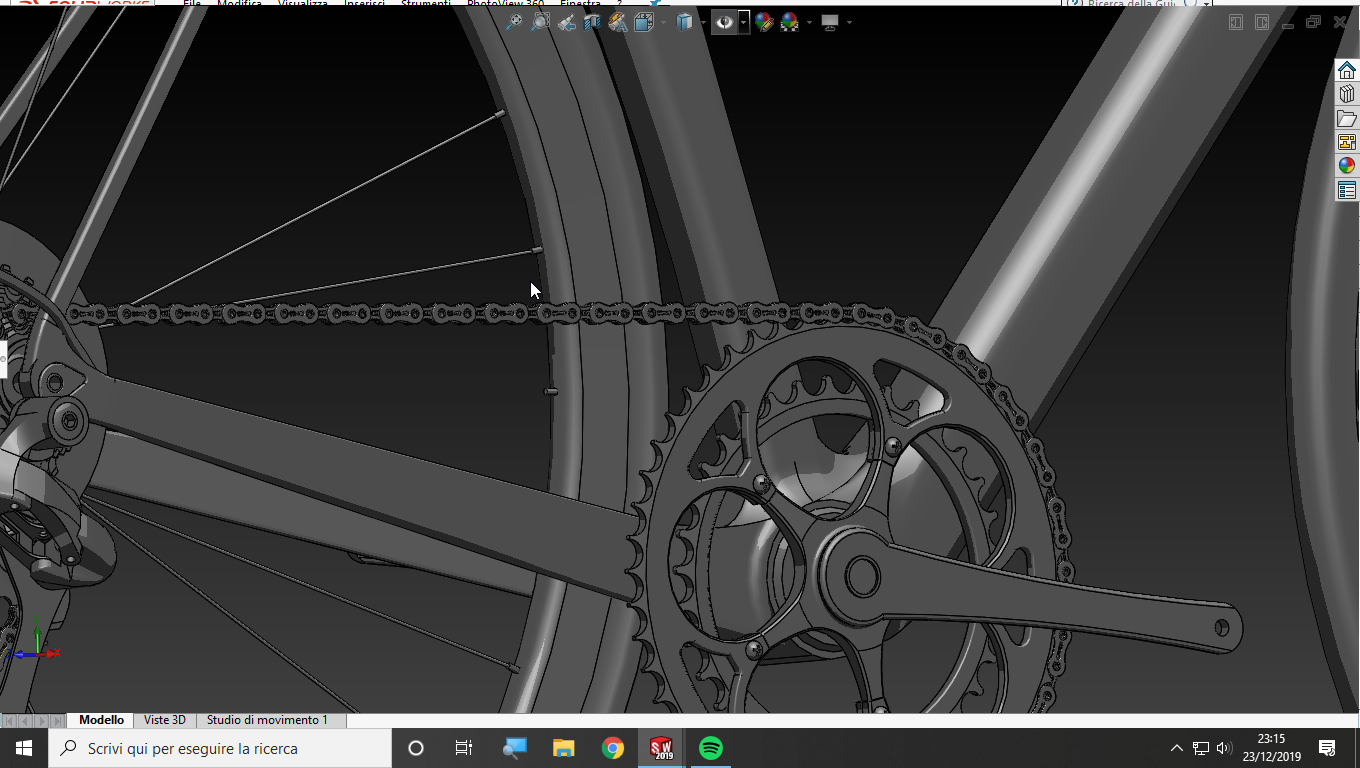Launch Google Chrome from the taskbar
This screenshot has height=768, width=1360.
tap(613, 748)
